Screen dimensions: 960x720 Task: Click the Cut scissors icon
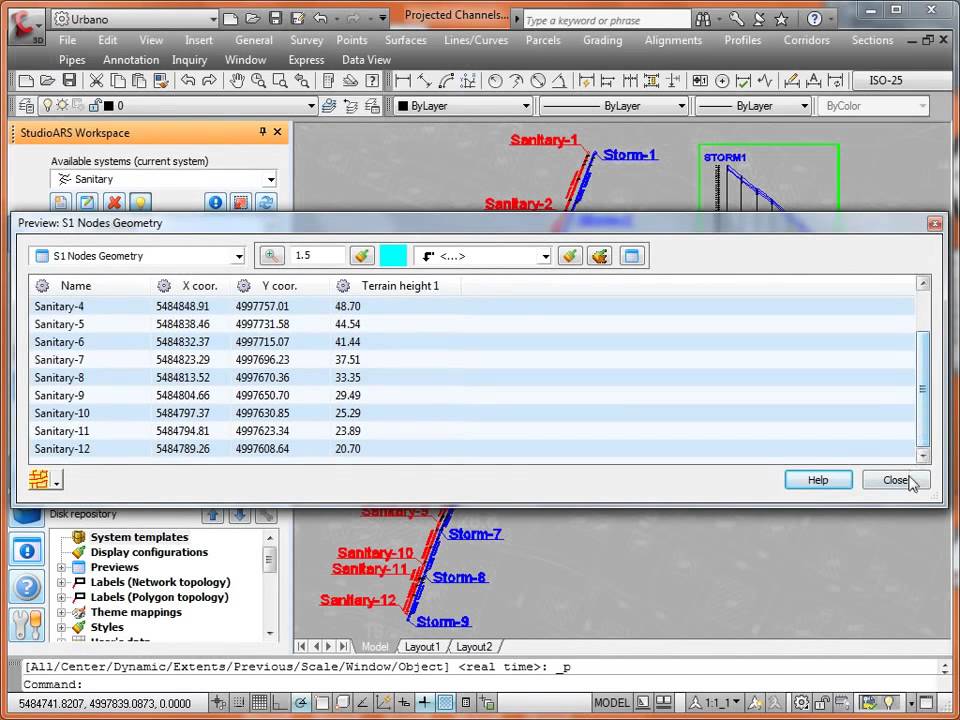(96, 80)
